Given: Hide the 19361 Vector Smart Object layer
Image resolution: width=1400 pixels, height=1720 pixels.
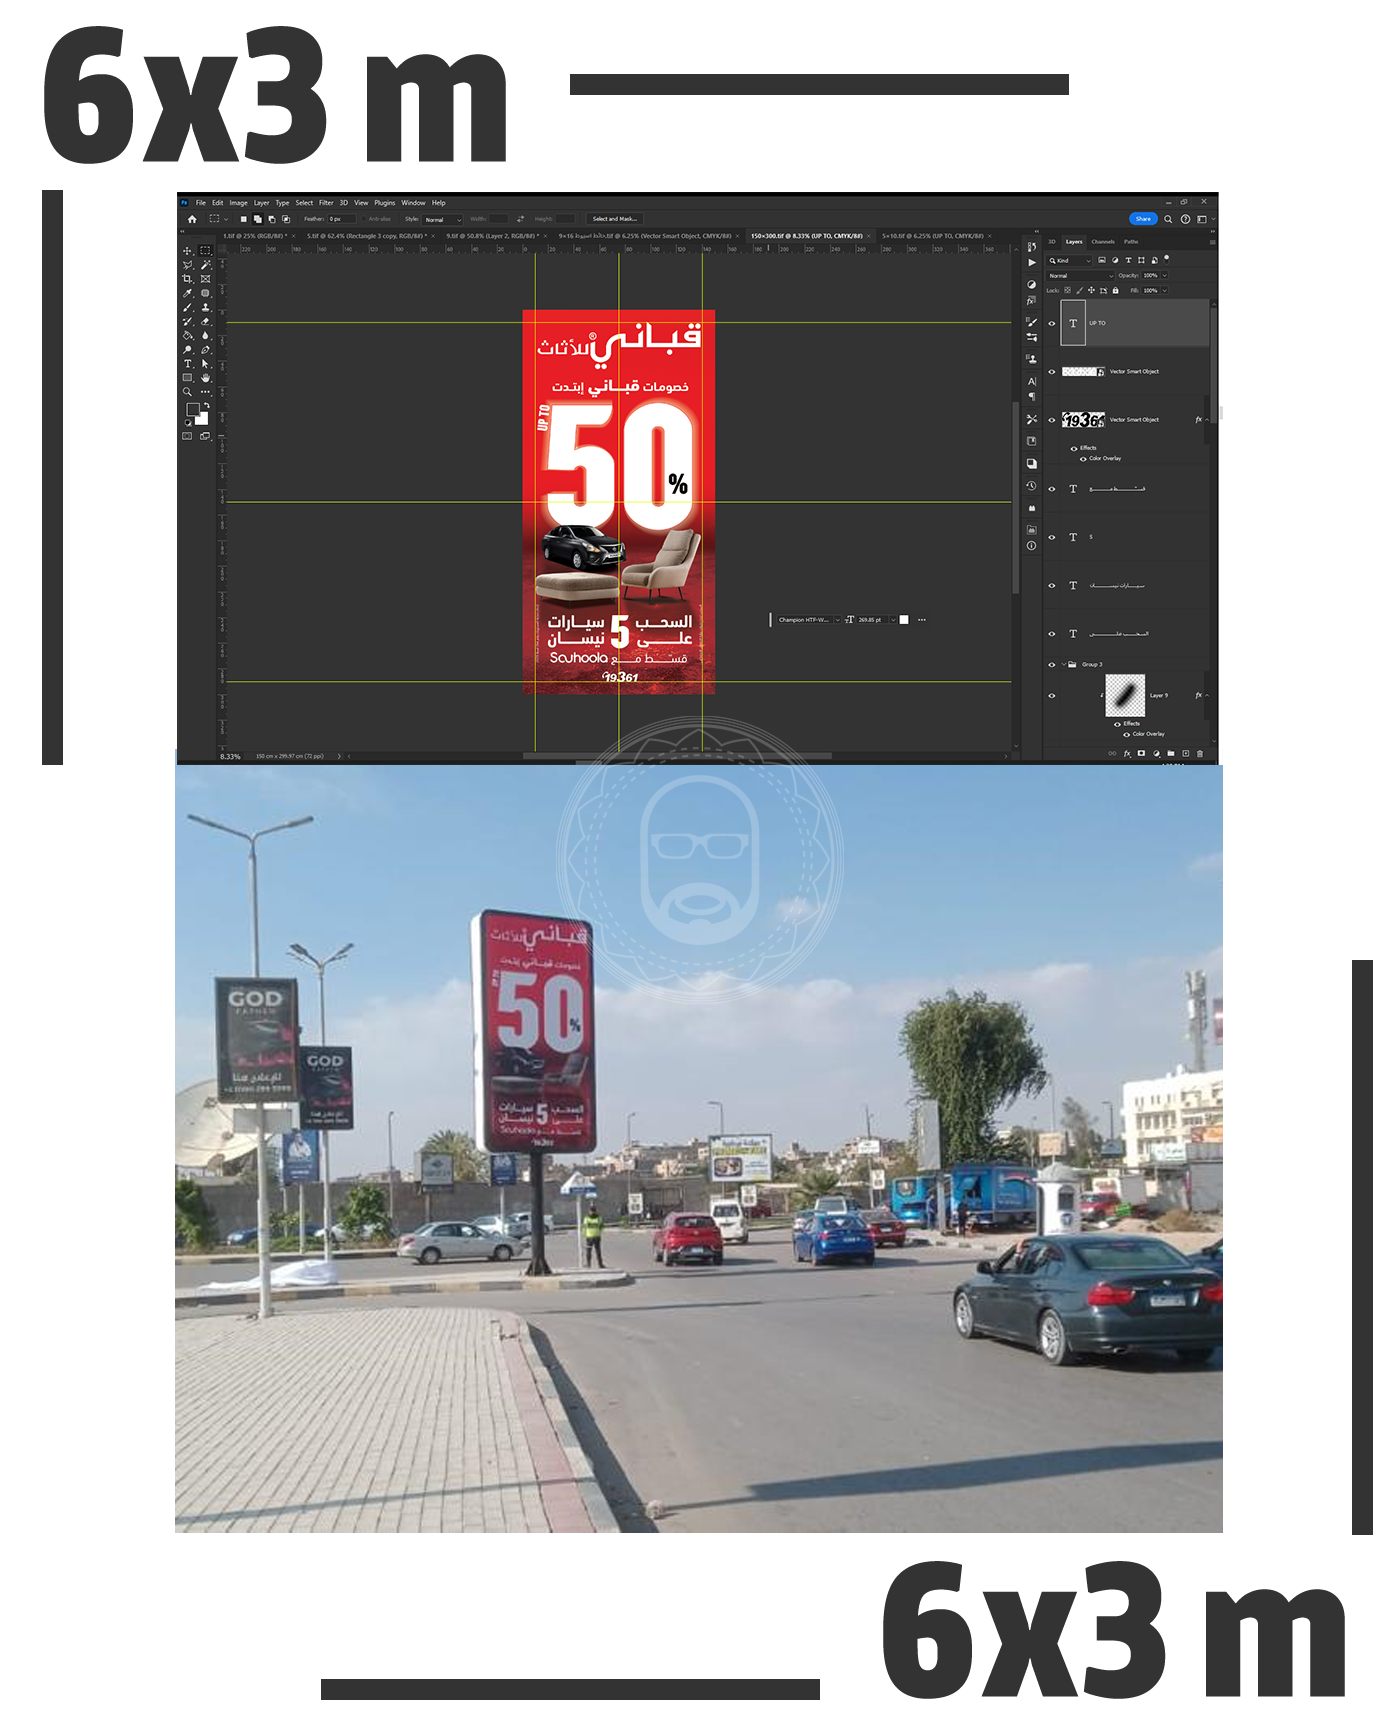Looking at the screenshot, I should click(1052, 420).
